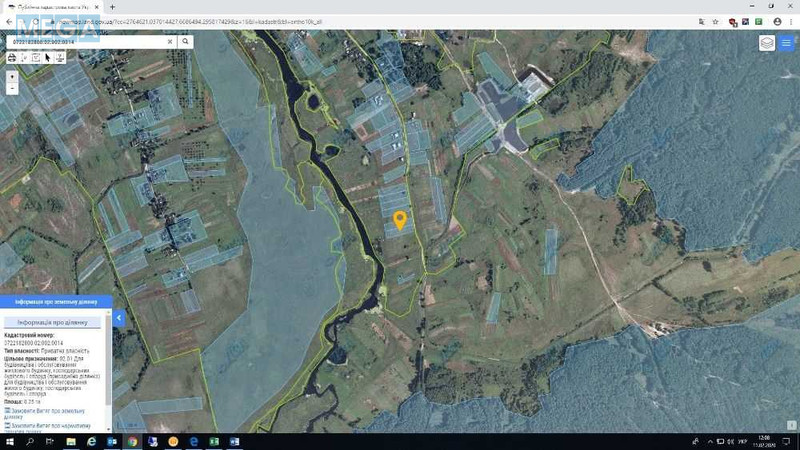800x450 pixels.
Task: Collapse the parcel info side panel
Action: click(x=118, y=318)
